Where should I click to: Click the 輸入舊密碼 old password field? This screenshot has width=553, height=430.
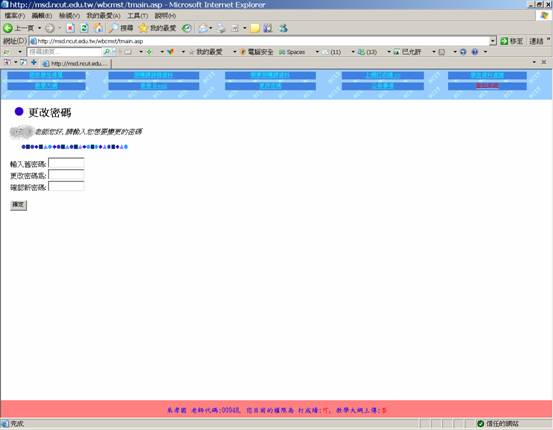[66, 163]
